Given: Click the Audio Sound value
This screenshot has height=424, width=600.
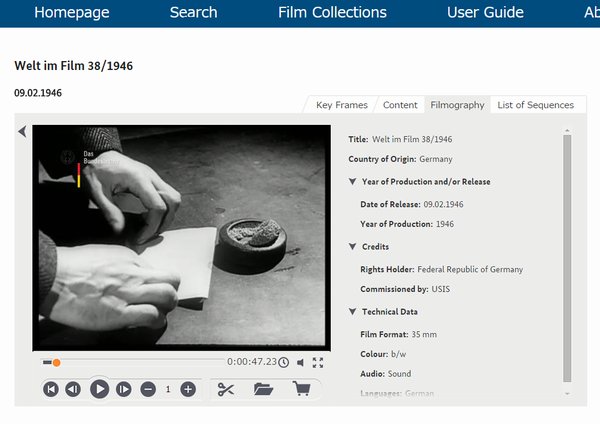Looking at the screenshot, I should point(399,373).
